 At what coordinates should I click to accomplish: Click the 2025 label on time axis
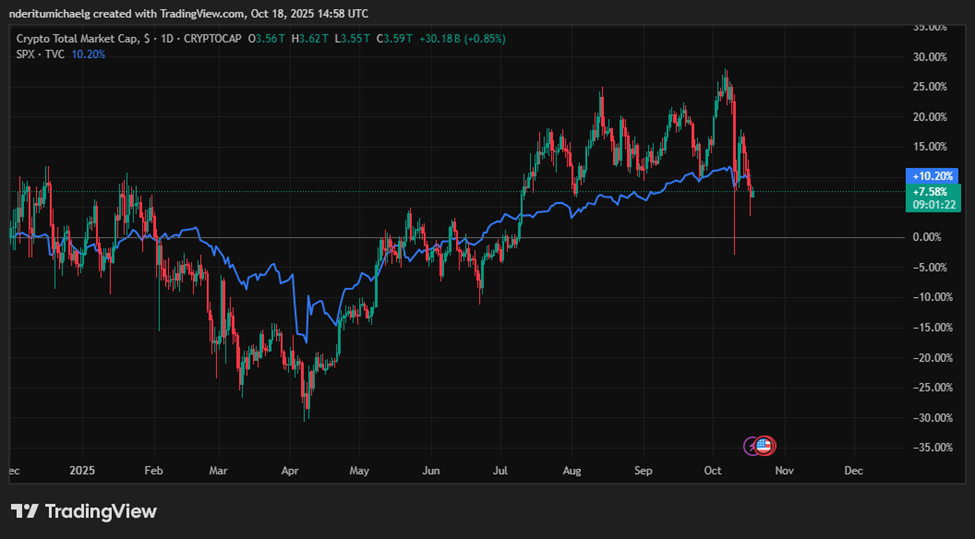point(82,471)
